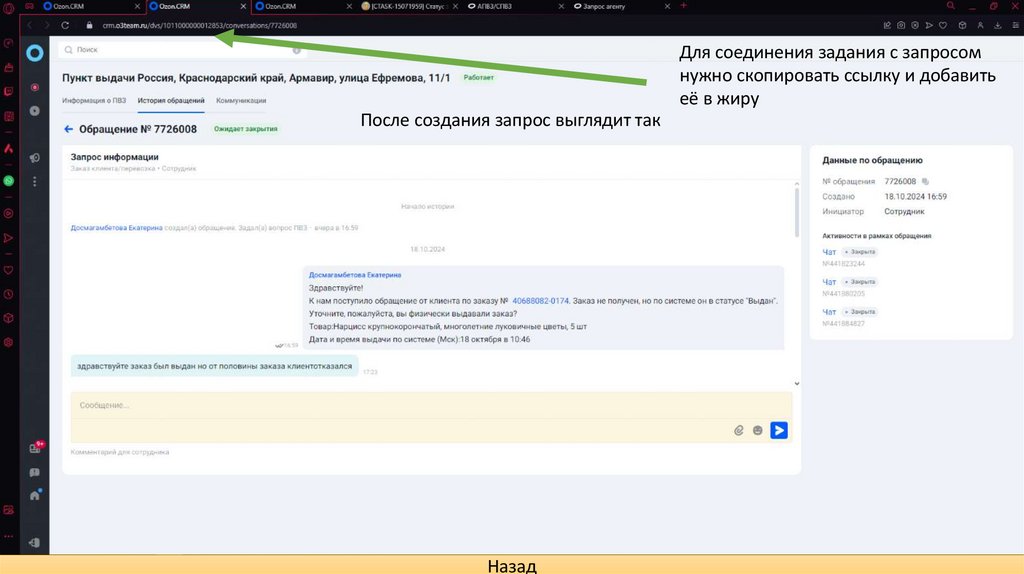Open Чат activity №441823244
The width and height of the screenshot is (1024, 574).
829,252
